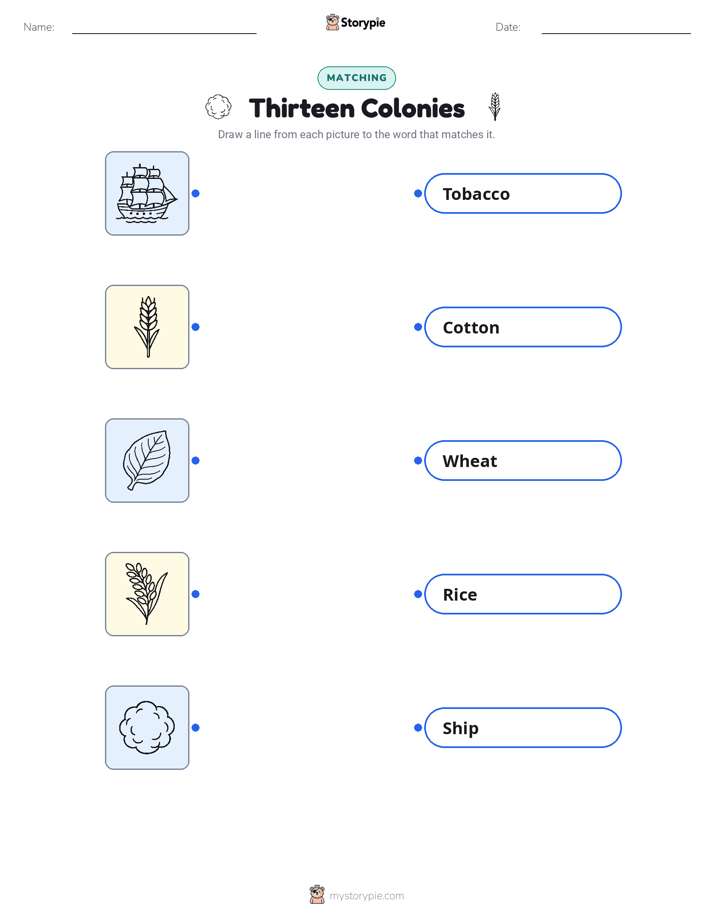Screen dimensions: 714x924
Task: Click the Date input line
Action: pyautogui.click(x=616, y=28)
